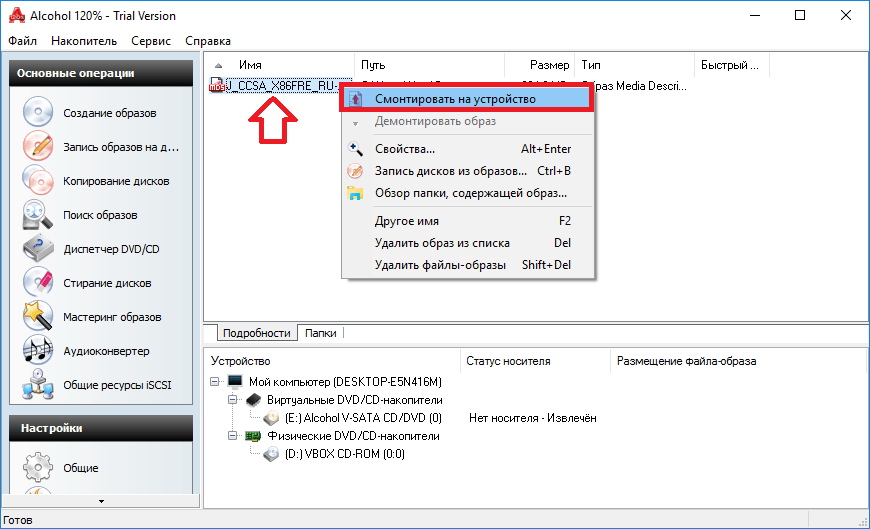Click the Нет носителя - Извлечён status

(x=533, y=418)
